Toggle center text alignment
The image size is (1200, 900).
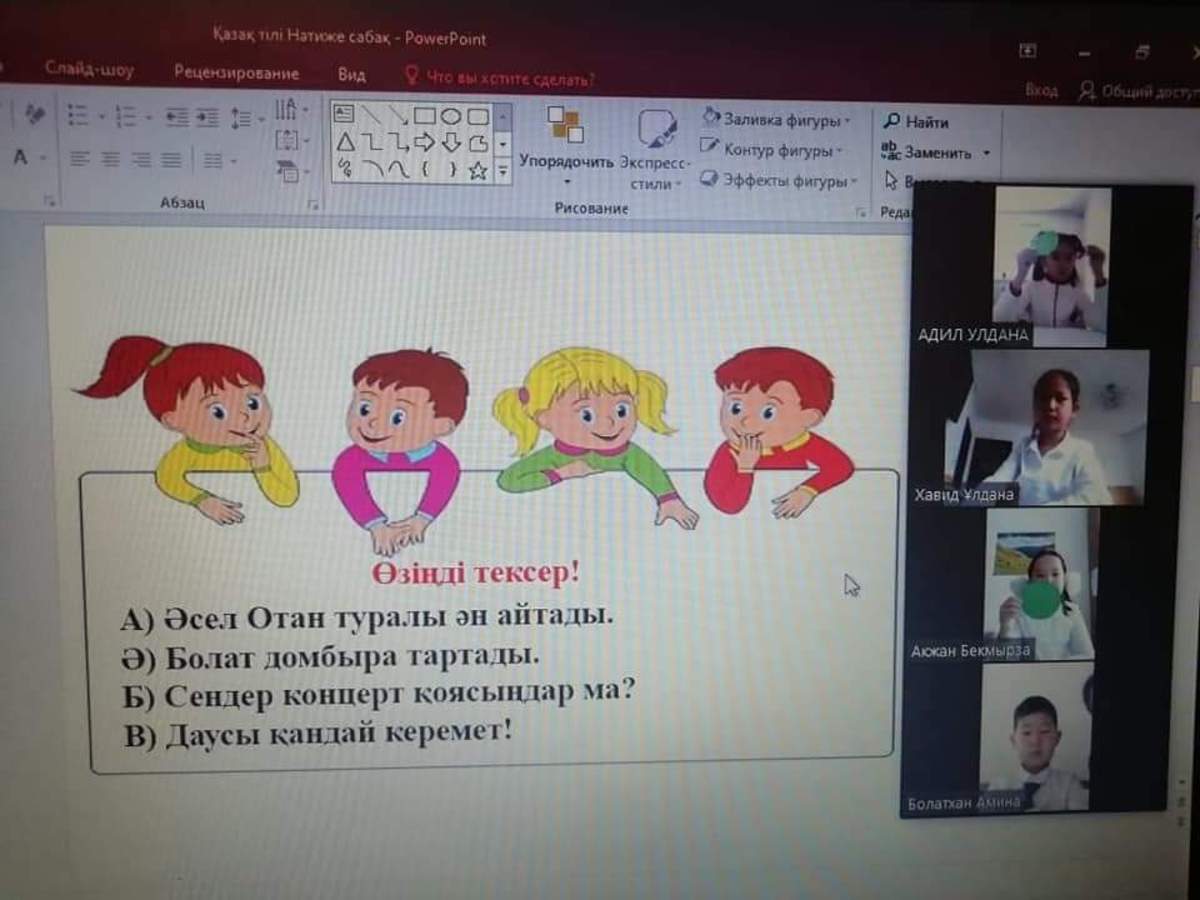click(x=110, y=159)
